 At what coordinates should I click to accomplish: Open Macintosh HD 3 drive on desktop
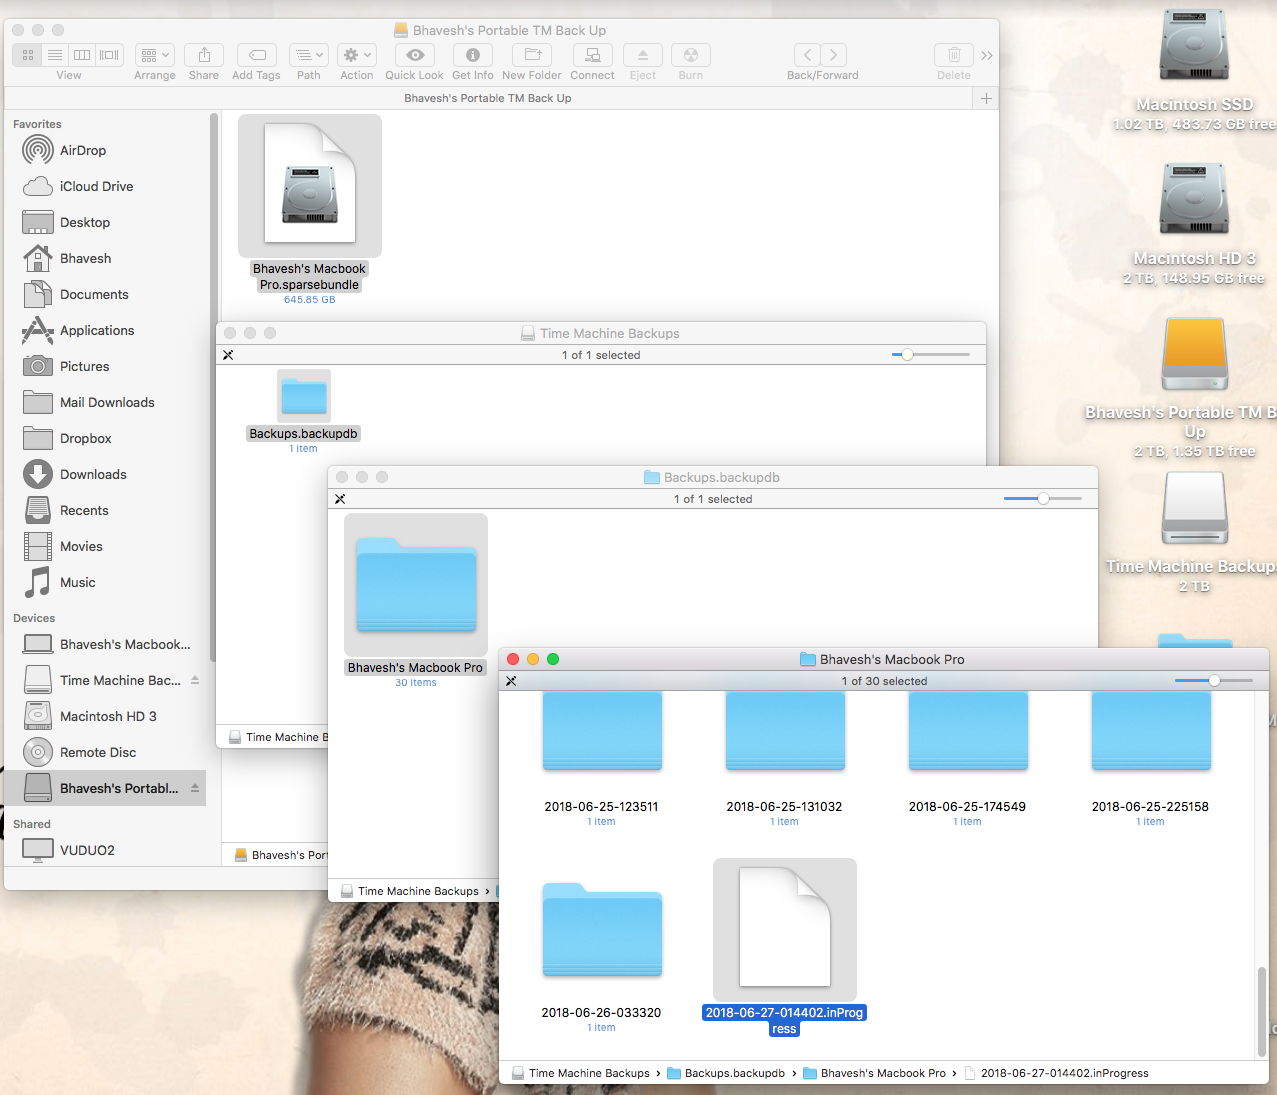(x=1194, y=200)
